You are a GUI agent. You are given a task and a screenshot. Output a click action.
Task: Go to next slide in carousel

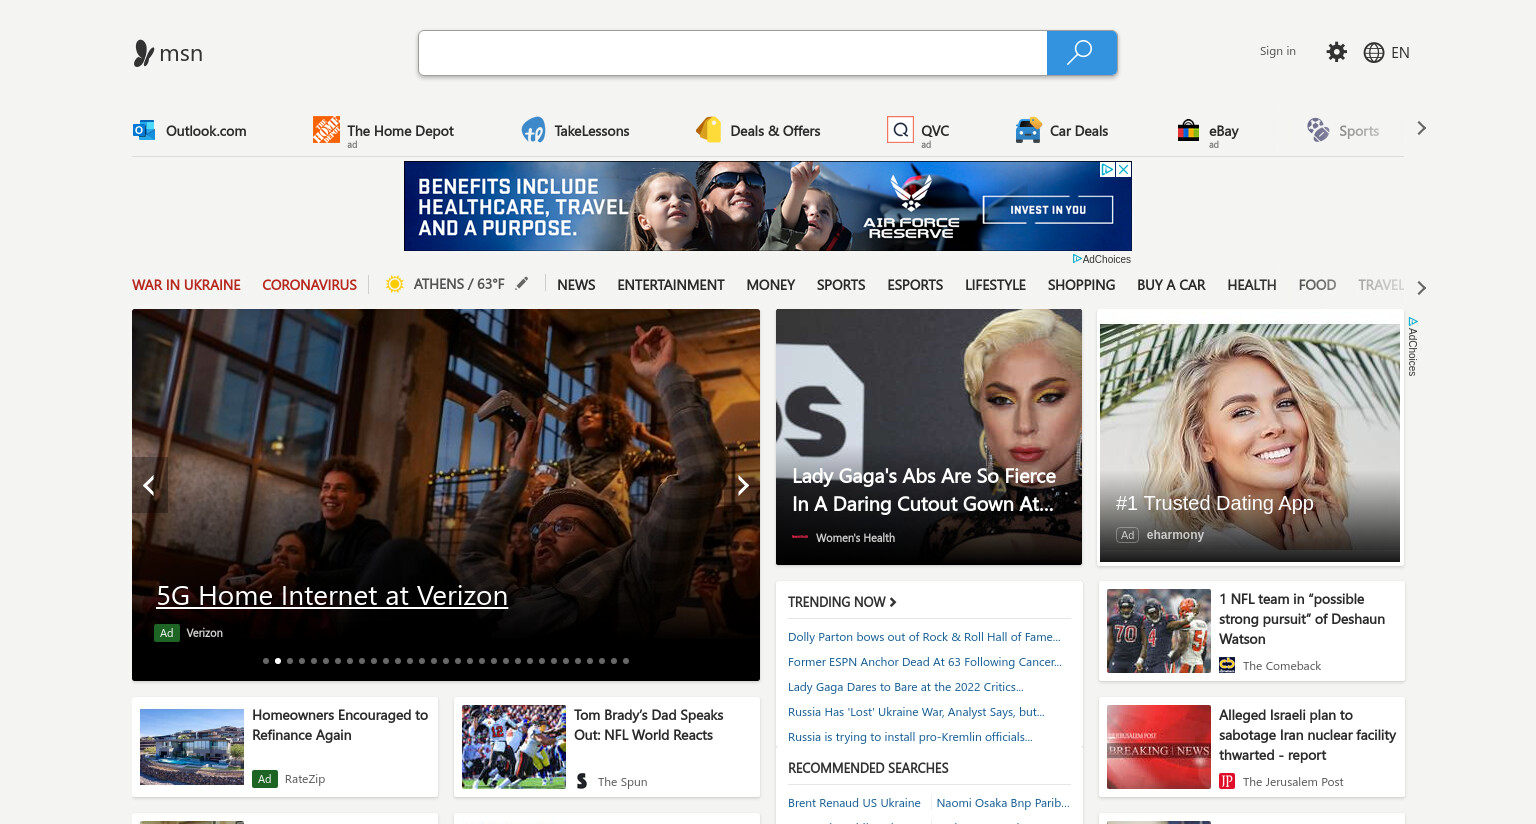pyautogui.click(x=743, y=485)
